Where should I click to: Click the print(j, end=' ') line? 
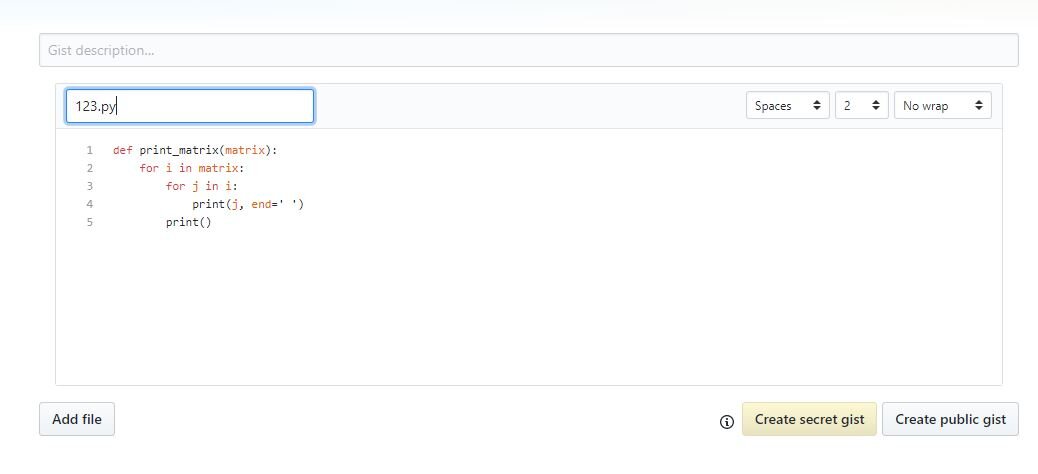point(248,204)
